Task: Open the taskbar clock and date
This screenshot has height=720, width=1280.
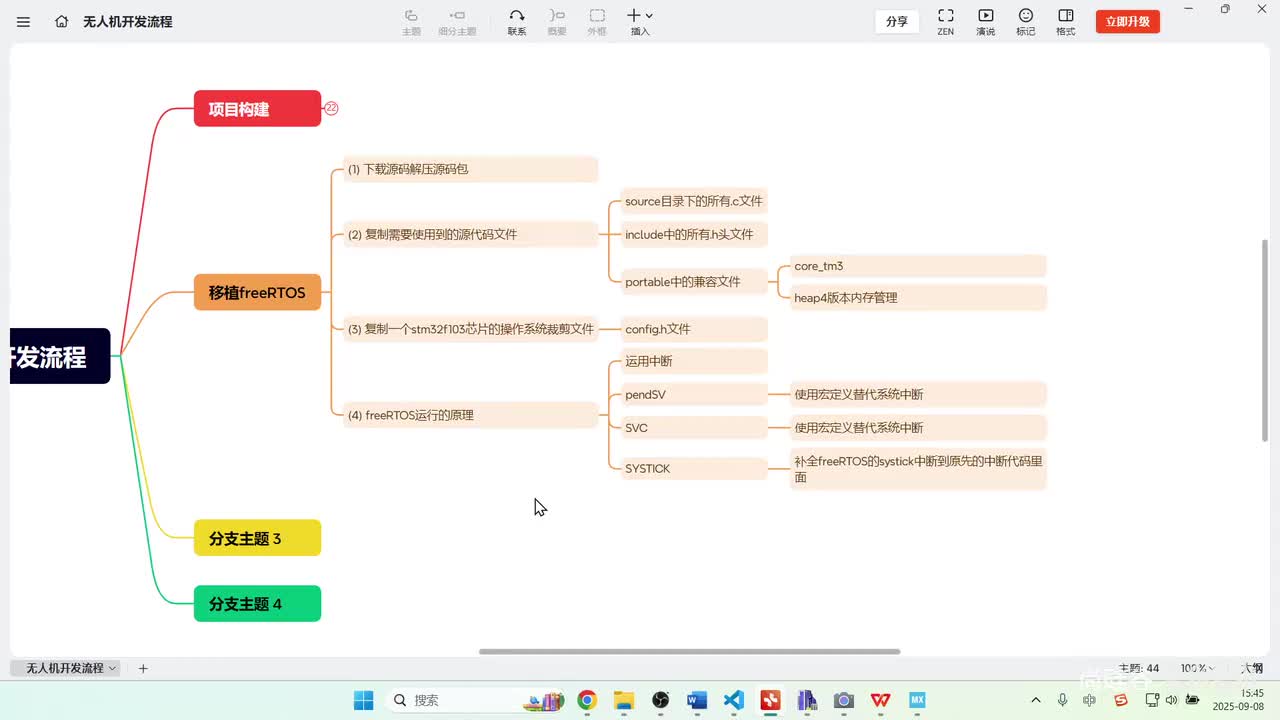Action: [1238, 699]
